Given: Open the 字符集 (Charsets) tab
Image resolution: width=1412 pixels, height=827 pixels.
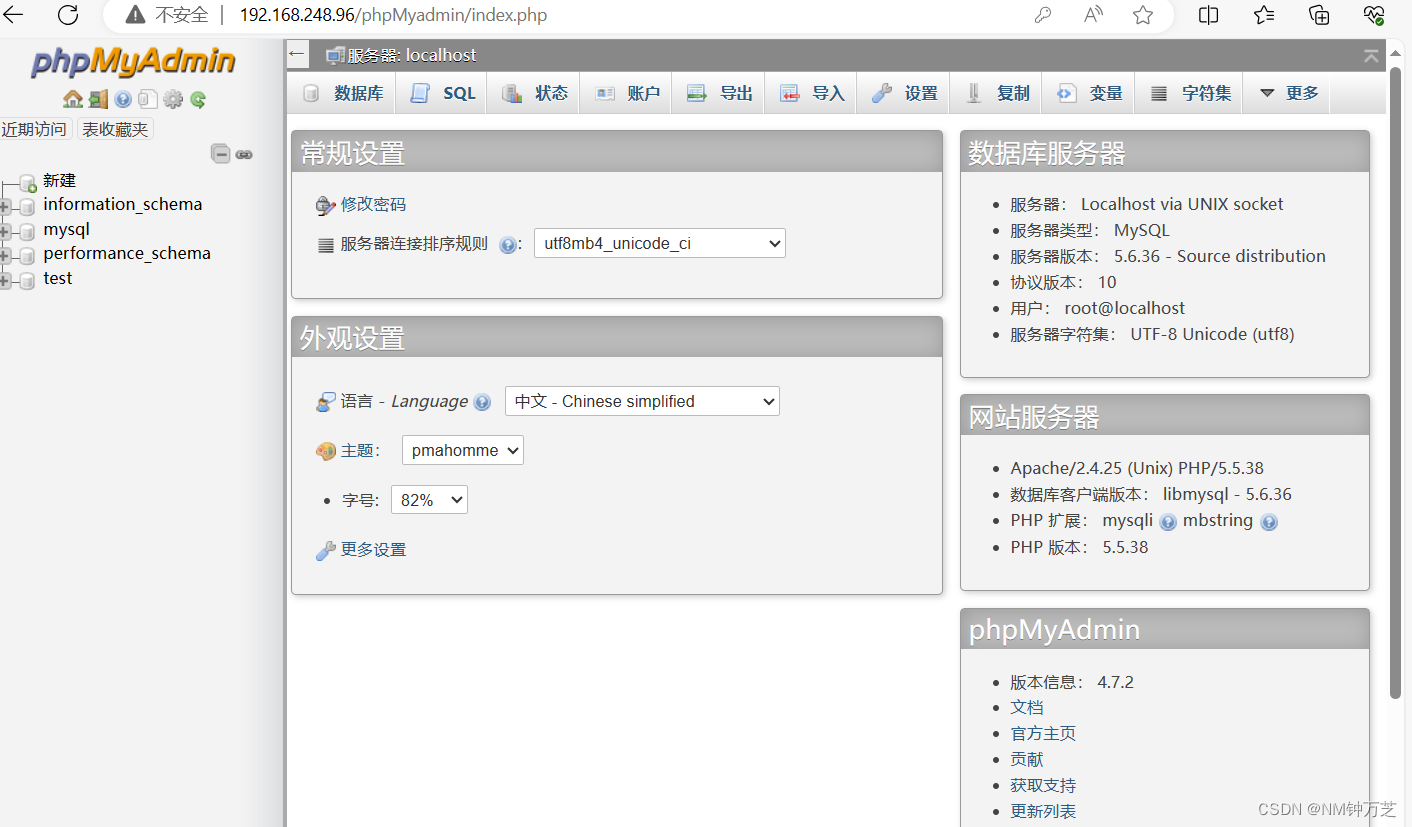Looking at the screenshot, I should 1189,93.
